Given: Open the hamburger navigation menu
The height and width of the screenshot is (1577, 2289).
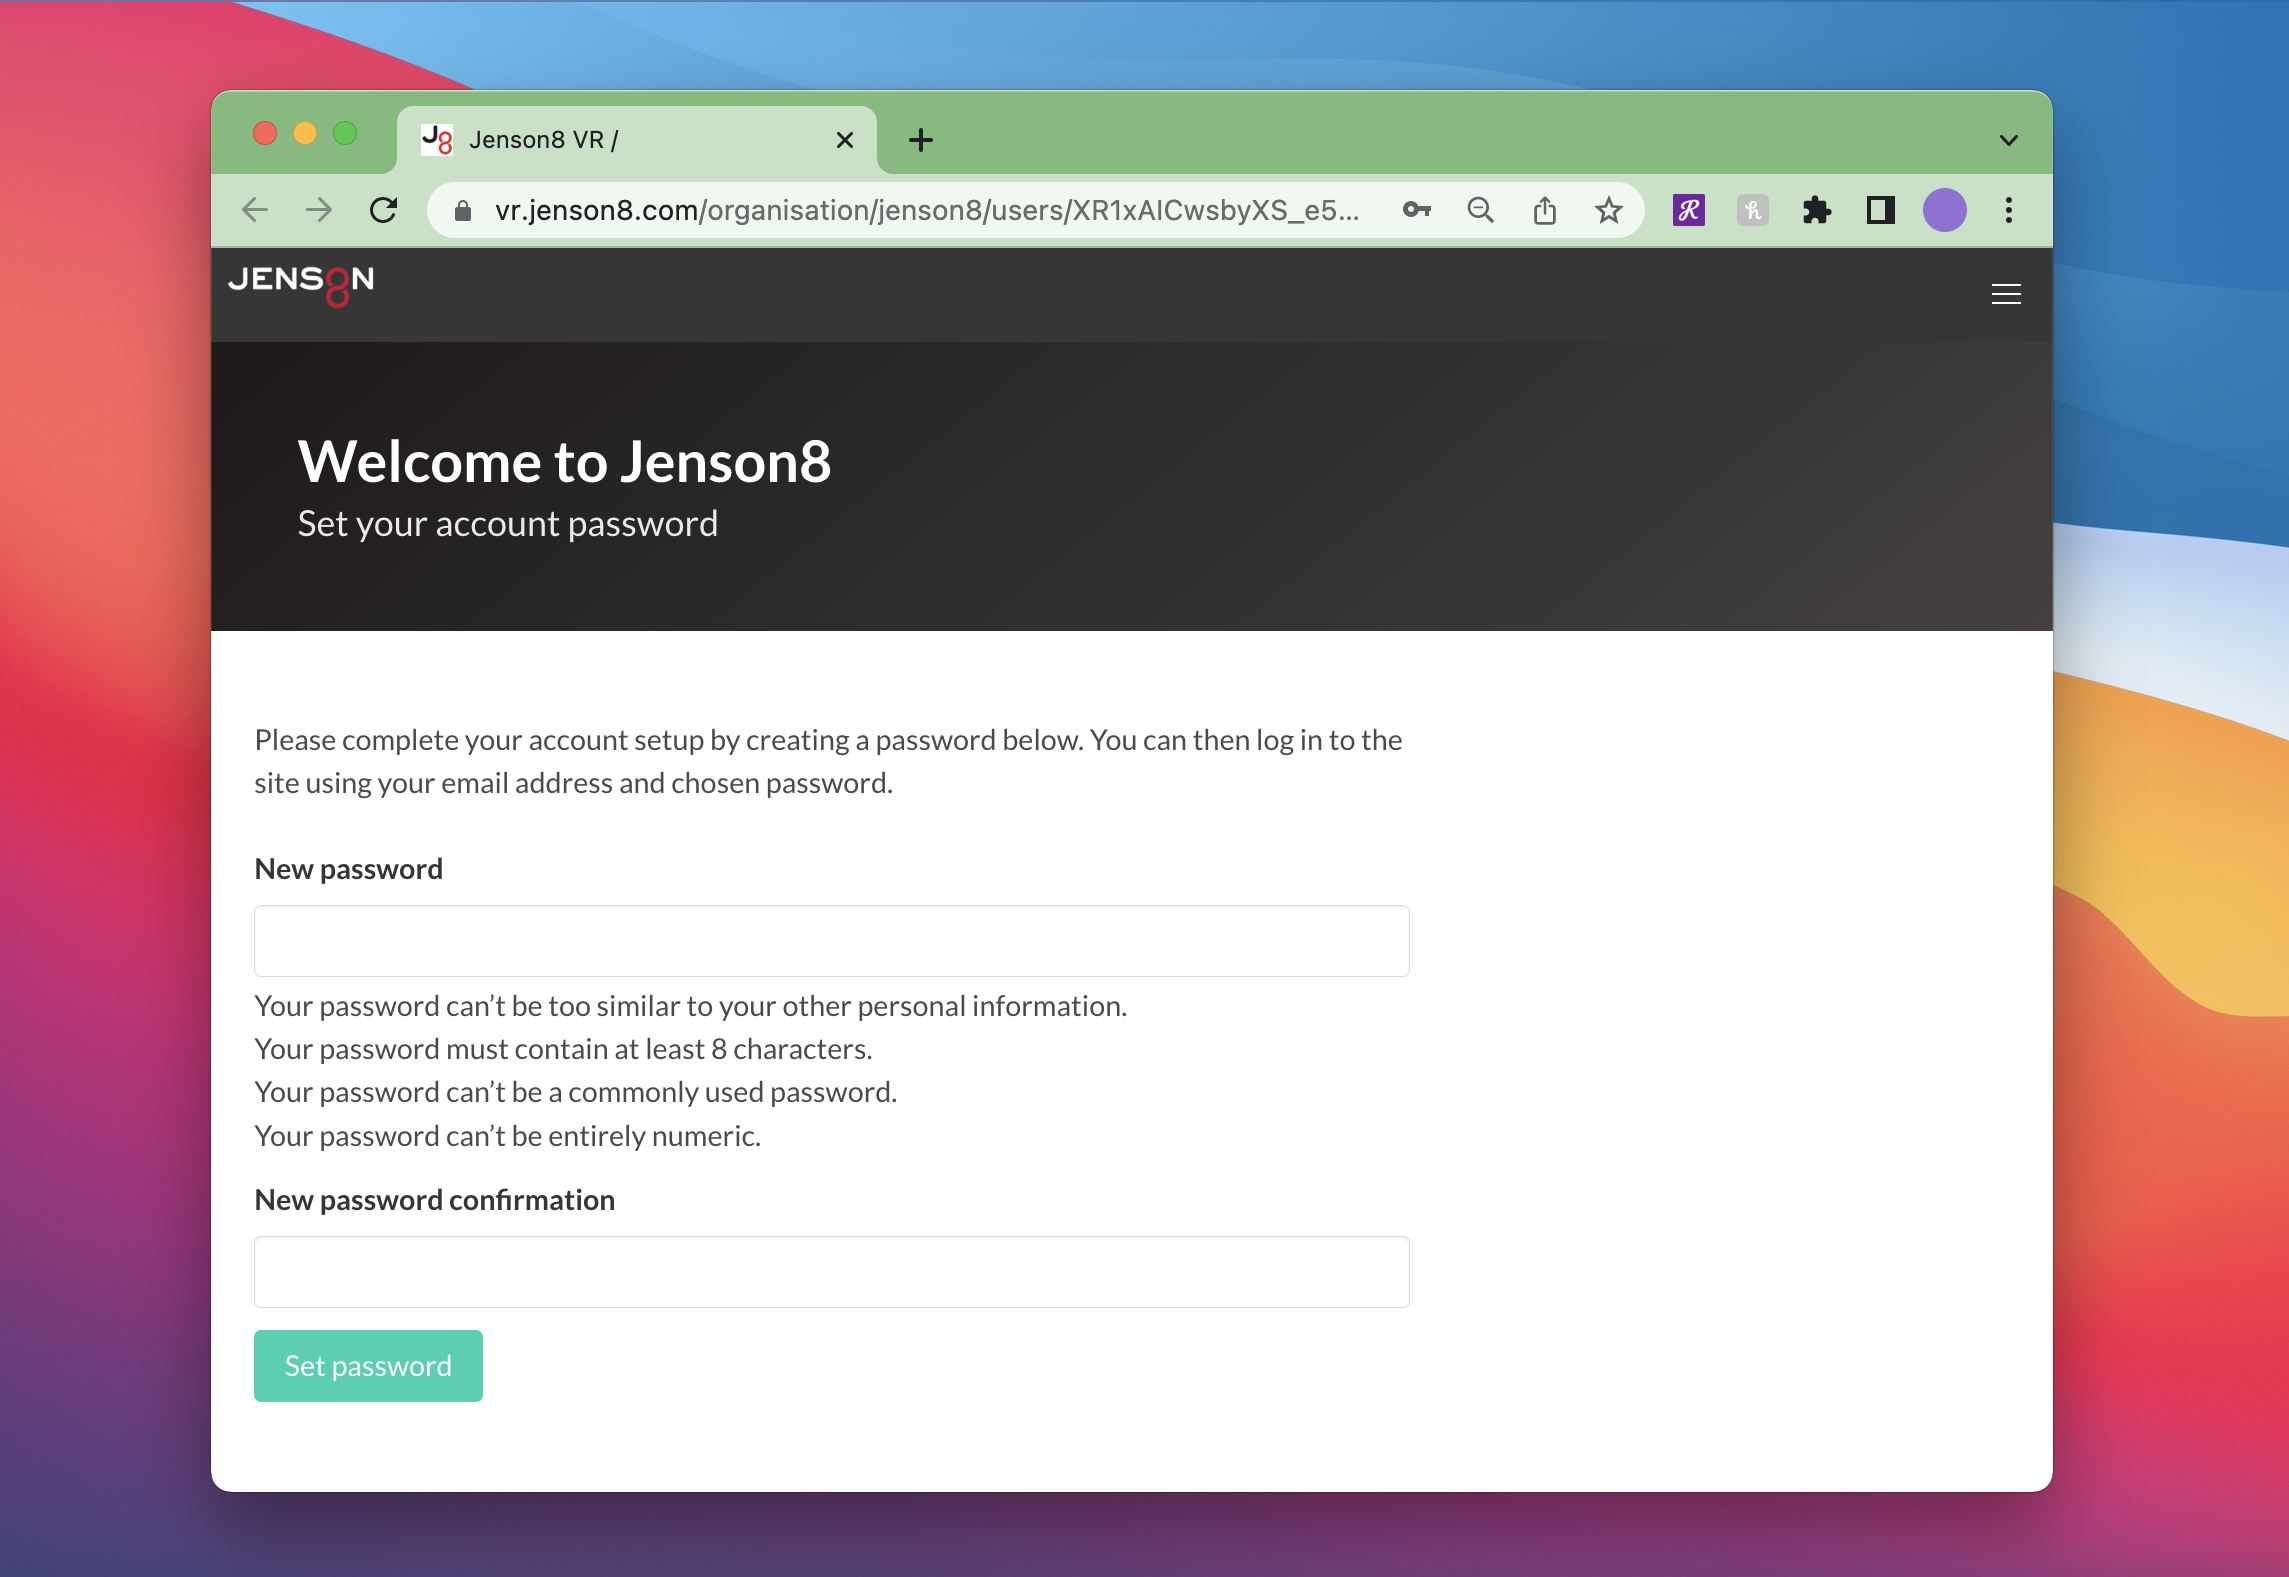Looking at the screenshot, I should tap(2006, 294).
